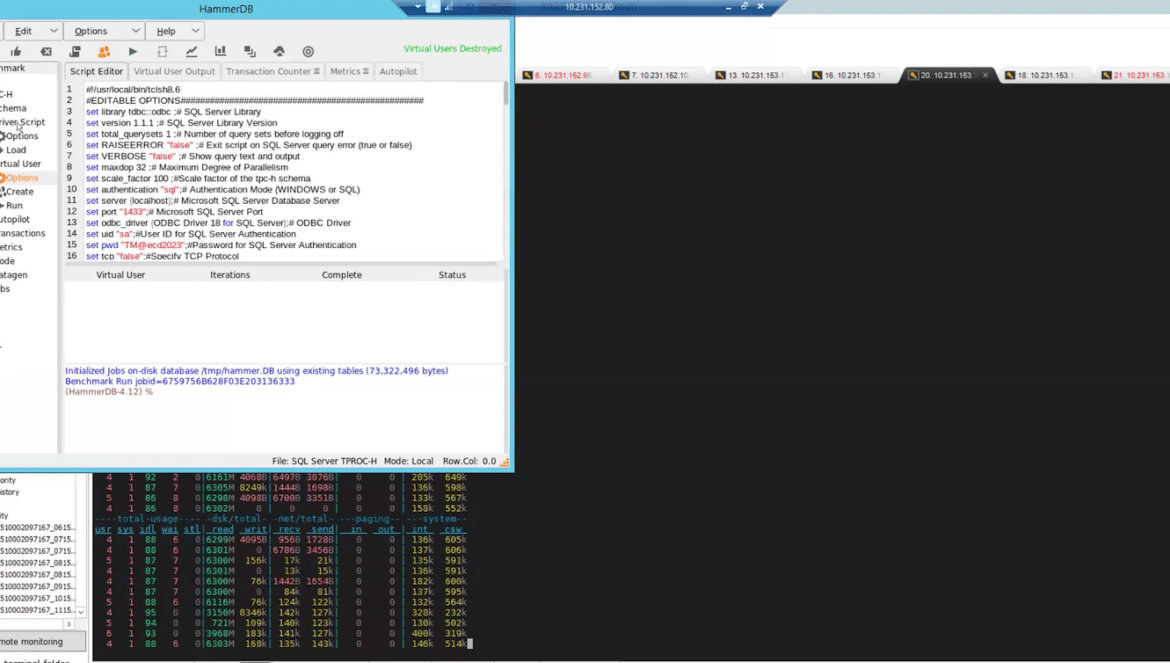This screenshot has height=663, width=1170.
Task: Open the Options menu
Action: (x=91, y=31)
